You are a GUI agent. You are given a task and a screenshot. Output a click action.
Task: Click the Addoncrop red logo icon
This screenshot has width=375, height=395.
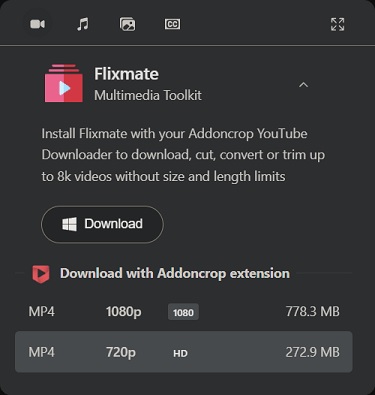tap(41, 274)
